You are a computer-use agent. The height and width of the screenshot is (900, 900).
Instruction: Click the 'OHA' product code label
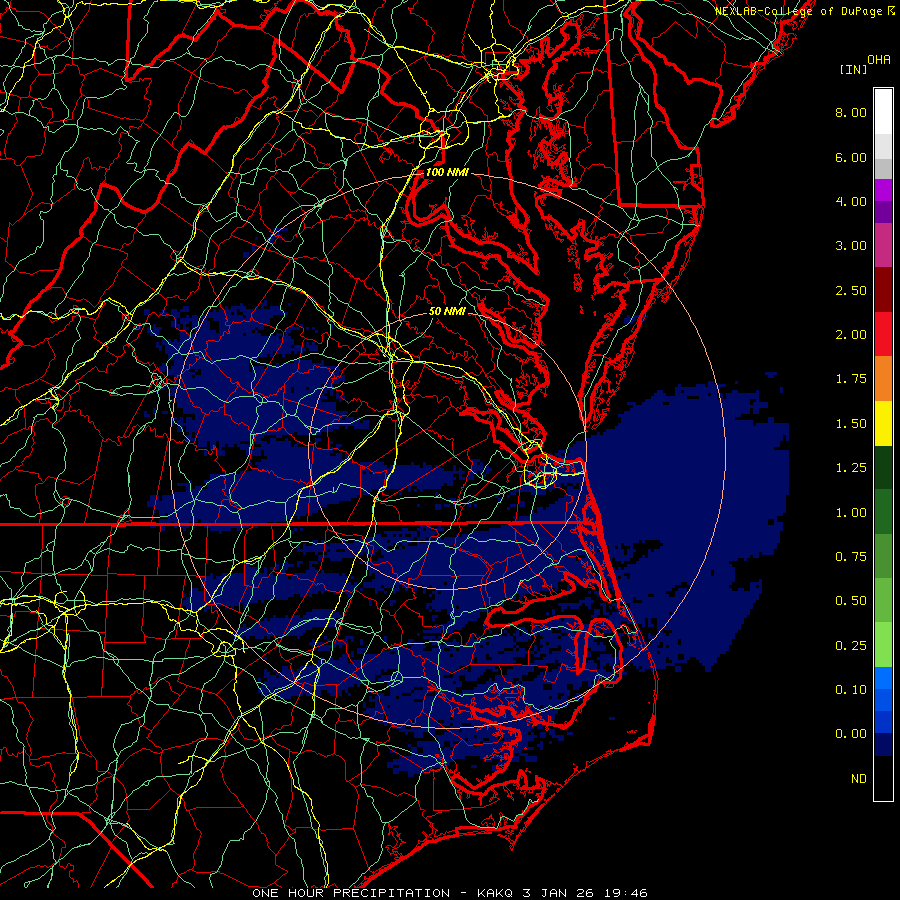[x=879, y=59]
